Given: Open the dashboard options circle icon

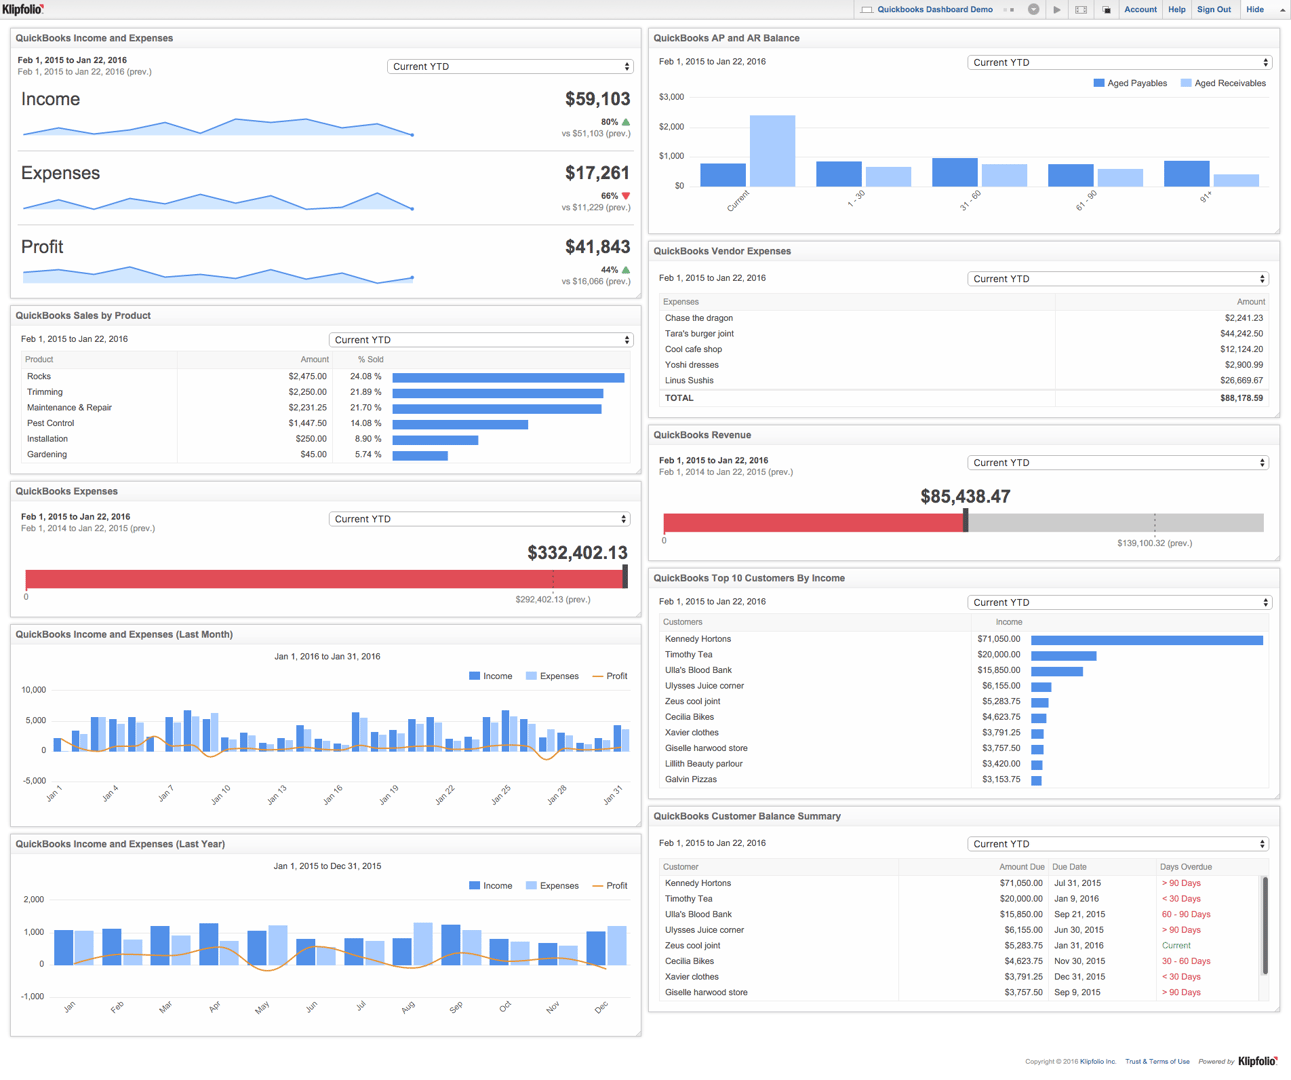Looking at the screenshot, I should [1033, 9].
